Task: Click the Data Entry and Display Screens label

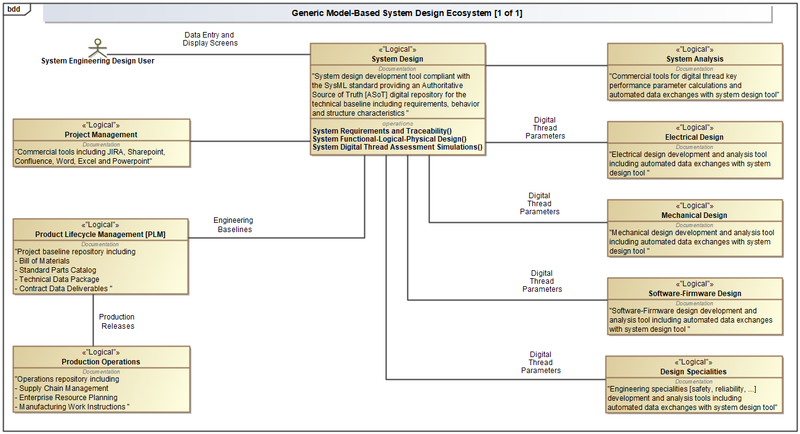Action: (x=211, y=38)
